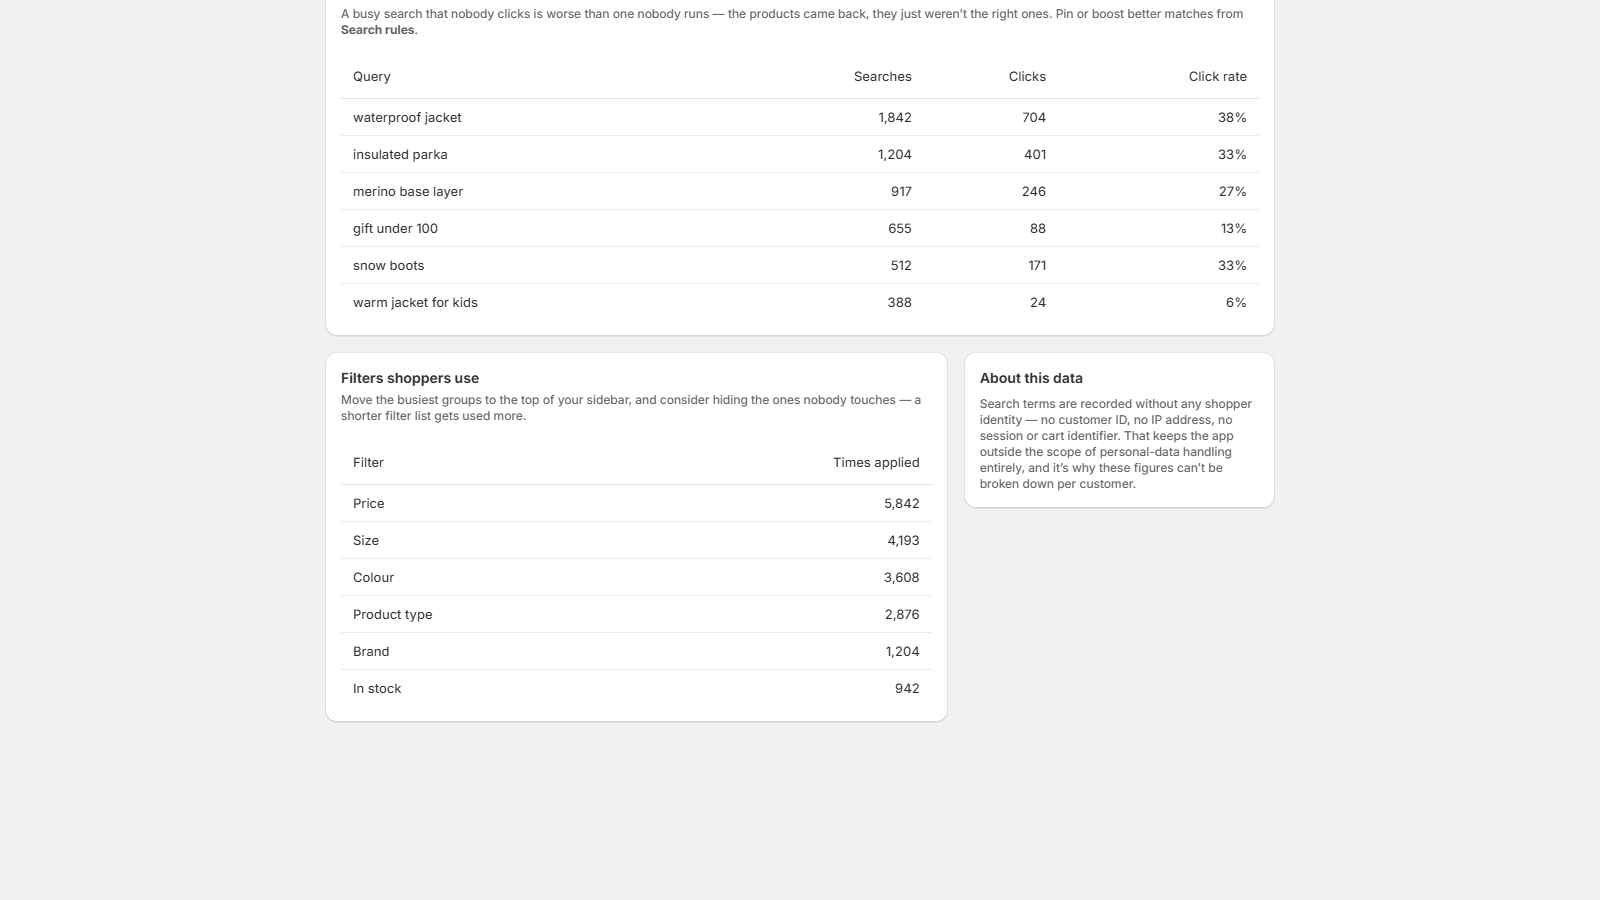The height and width of the screenshot is (900, 1600).
Task: Select the Price filter row
Action: 636,503
